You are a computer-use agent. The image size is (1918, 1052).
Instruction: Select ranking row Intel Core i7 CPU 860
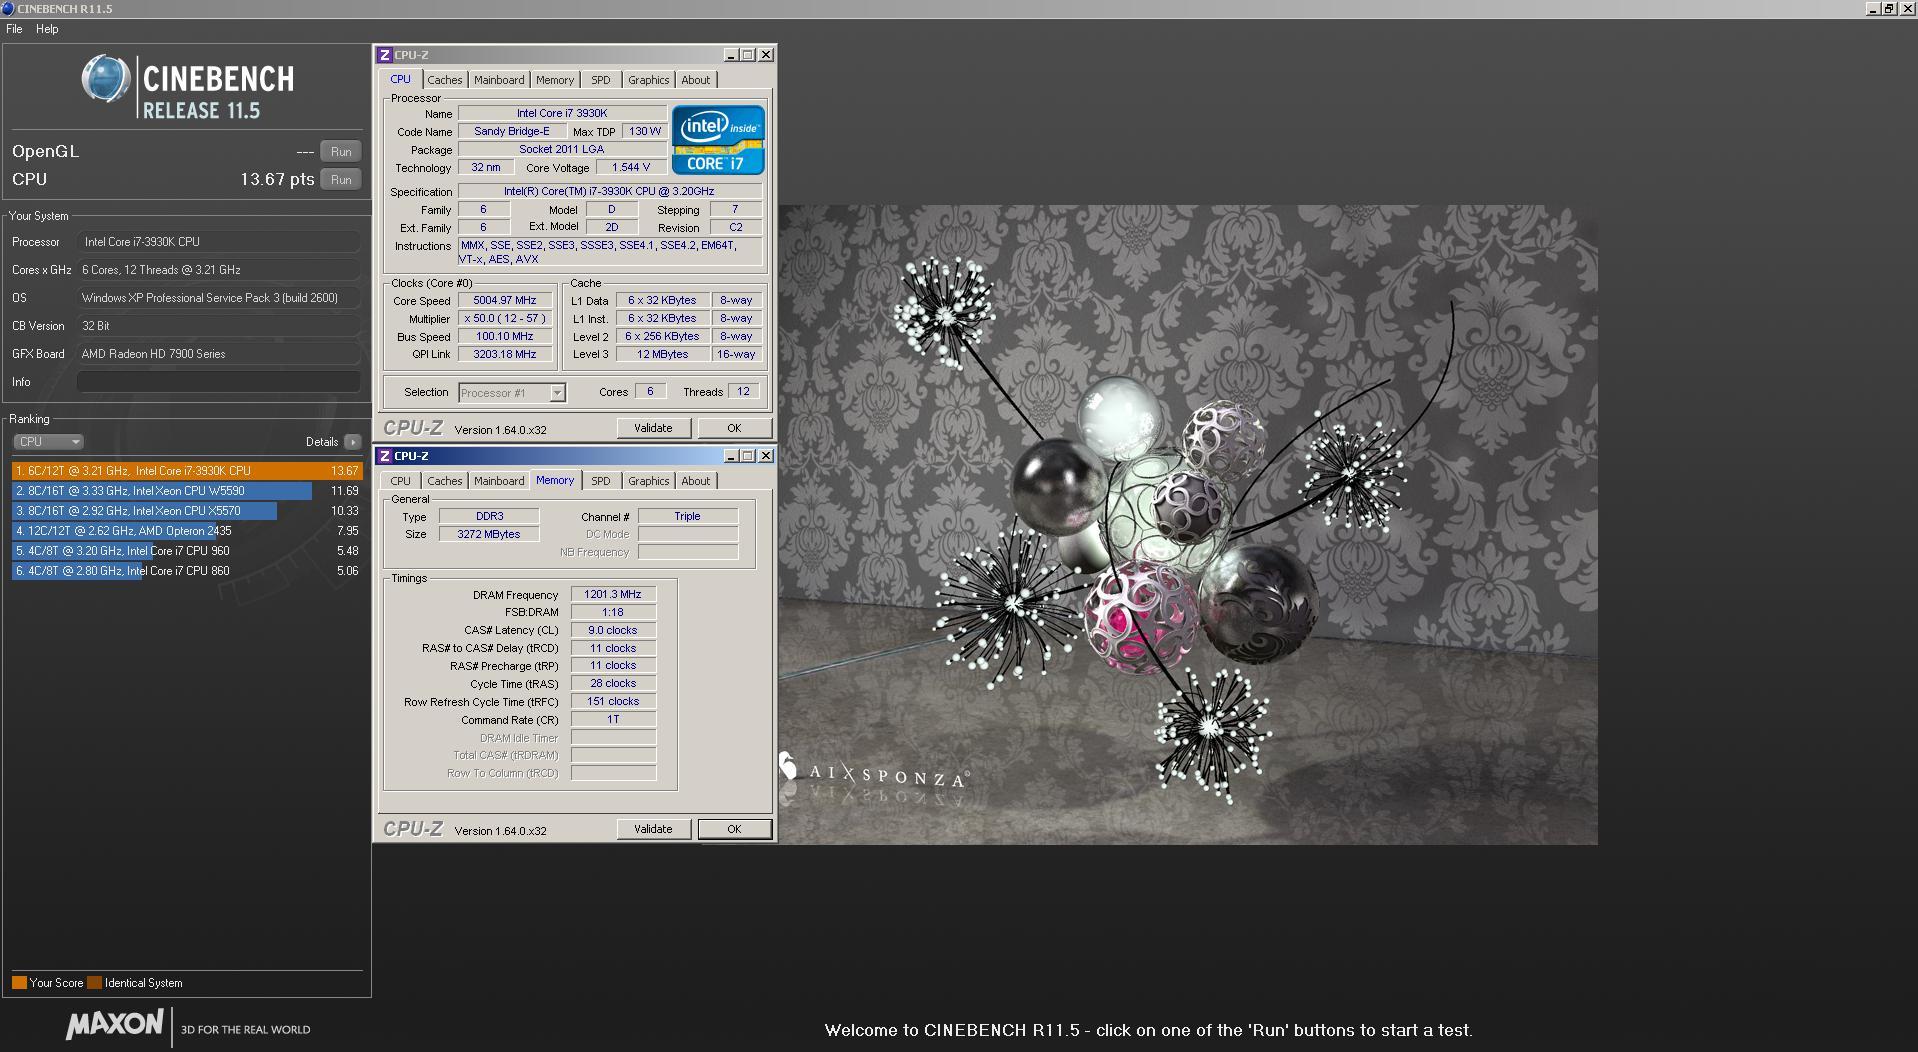(x=186, y=571)
